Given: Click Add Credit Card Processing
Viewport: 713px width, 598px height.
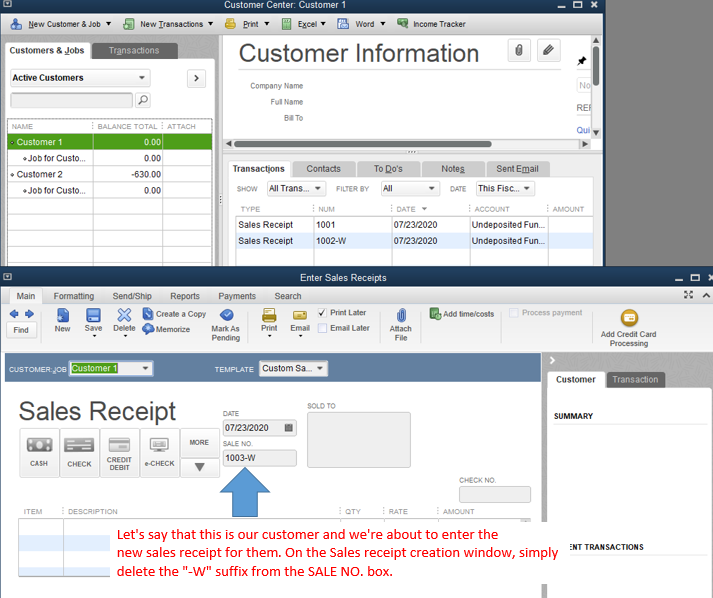Looking at the screenshot, I should [x=629, y=328].
